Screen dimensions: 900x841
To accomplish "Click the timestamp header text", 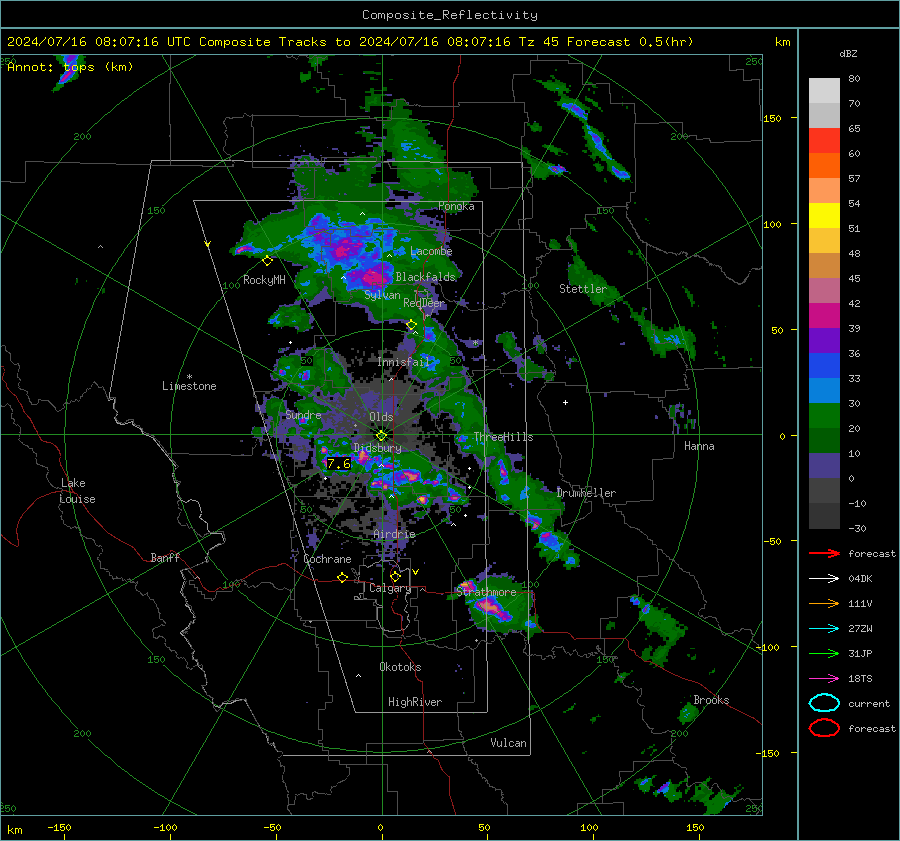I will click(x=350, y=42).
